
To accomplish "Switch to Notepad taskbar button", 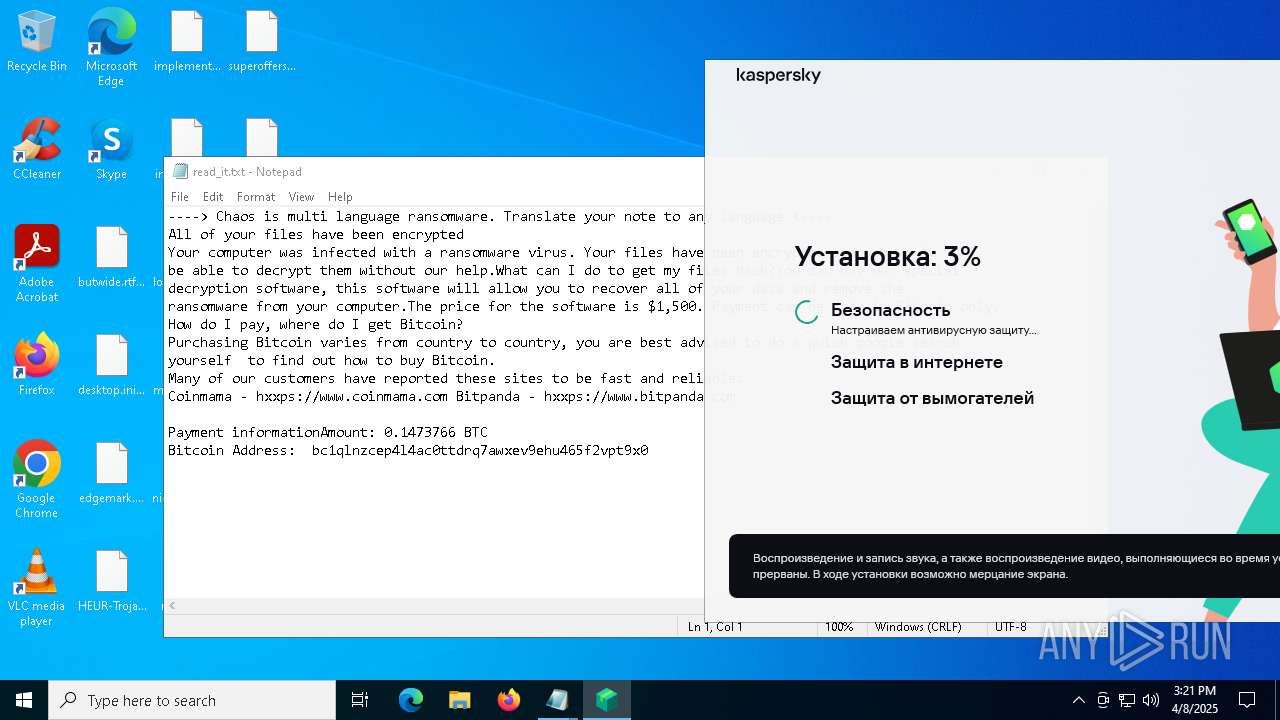I will click(557, 700).
